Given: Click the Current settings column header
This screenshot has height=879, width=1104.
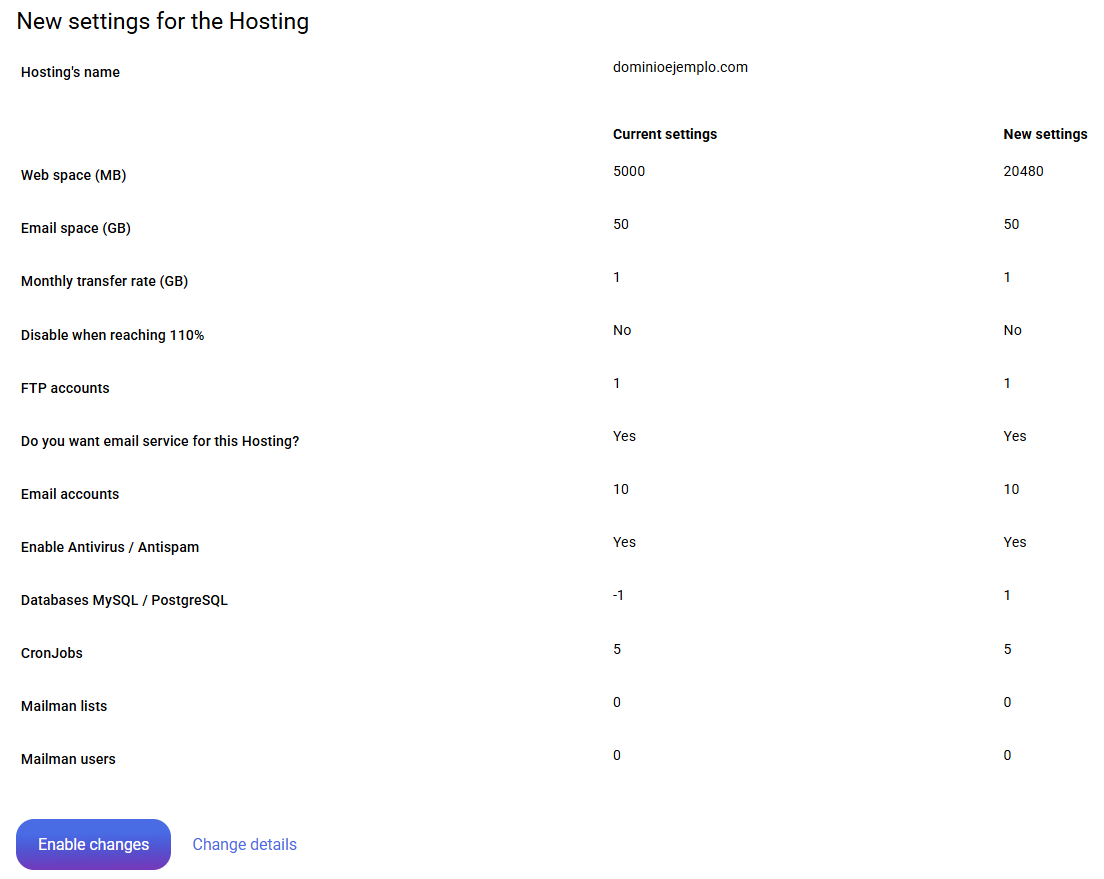Looking at the screenshot, I should click(x=664, y=134).
